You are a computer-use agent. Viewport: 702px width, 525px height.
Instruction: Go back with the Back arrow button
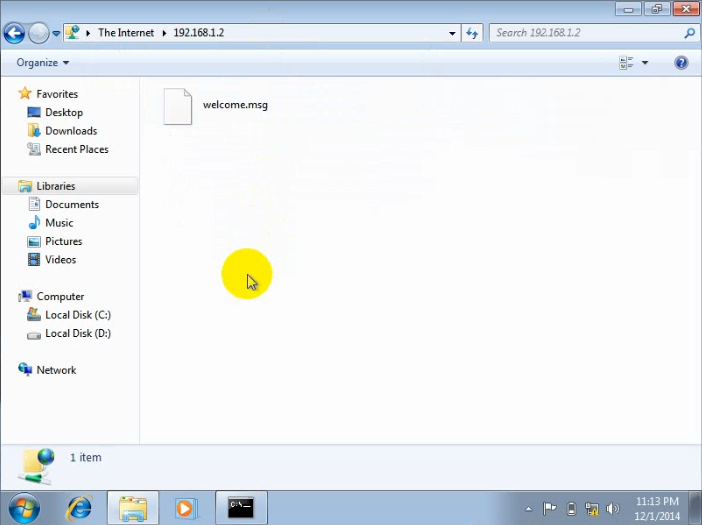pos(14,33)
